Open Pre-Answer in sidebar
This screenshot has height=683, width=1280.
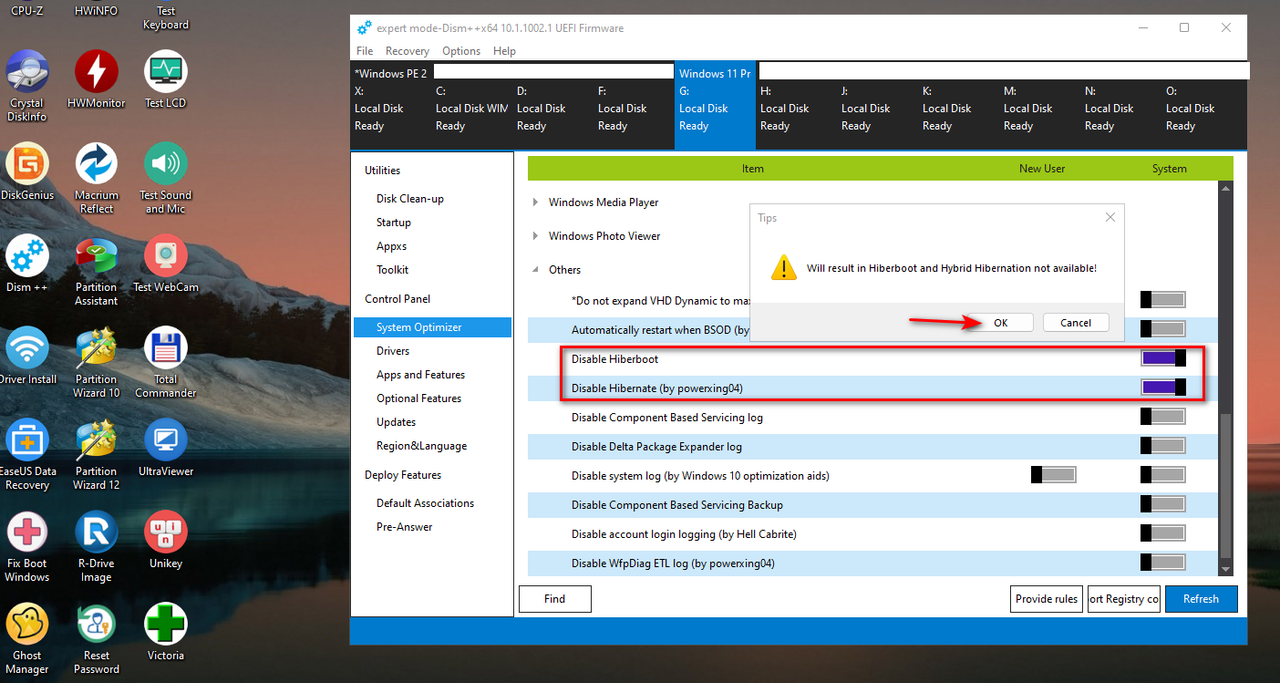pos(405,527)
